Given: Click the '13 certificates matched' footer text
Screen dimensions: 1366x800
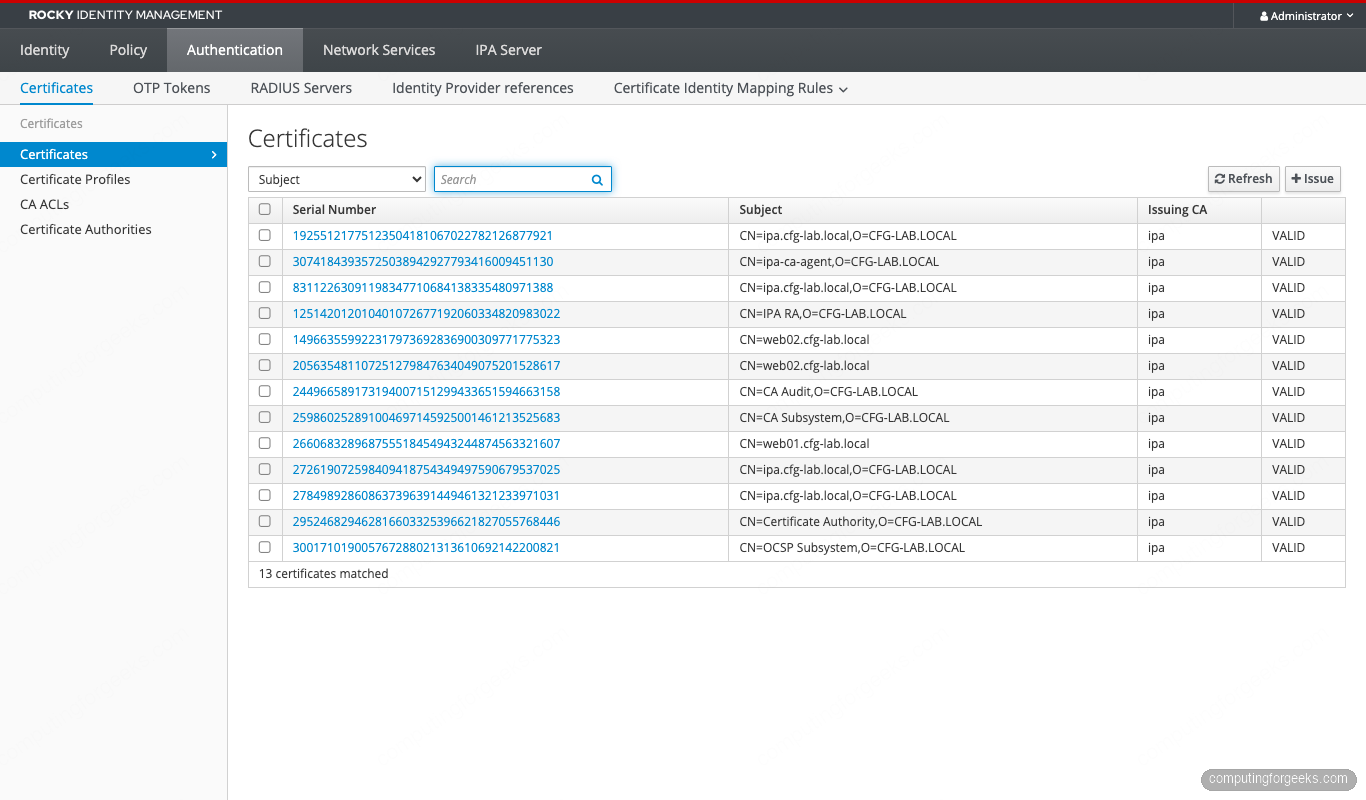Looking at the screenshot, I should point(323,574).
